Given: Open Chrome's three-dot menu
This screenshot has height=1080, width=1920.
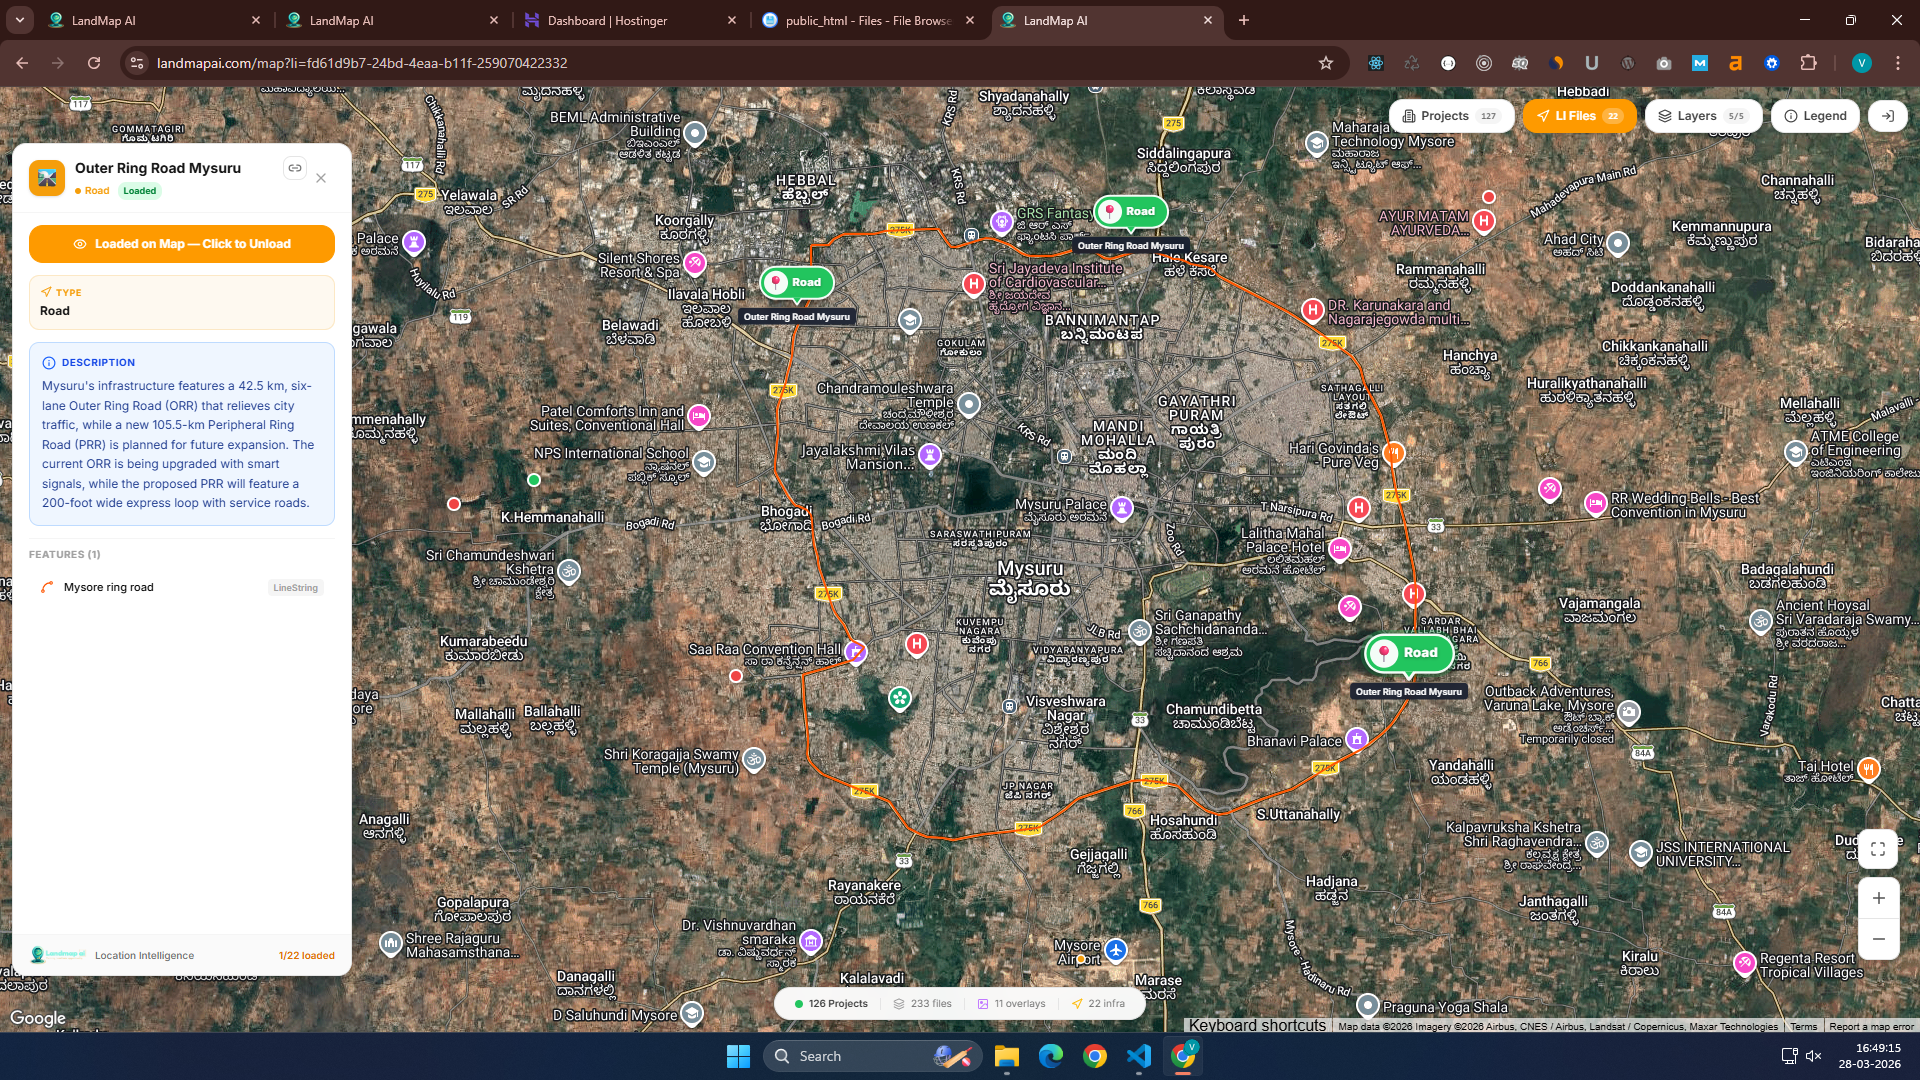Looking at the screenshot, I should click(1897, 63).
